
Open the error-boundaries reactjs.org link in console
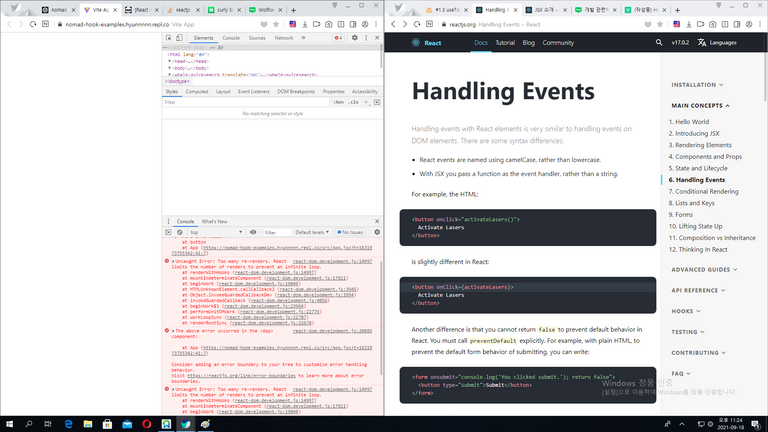241,376
